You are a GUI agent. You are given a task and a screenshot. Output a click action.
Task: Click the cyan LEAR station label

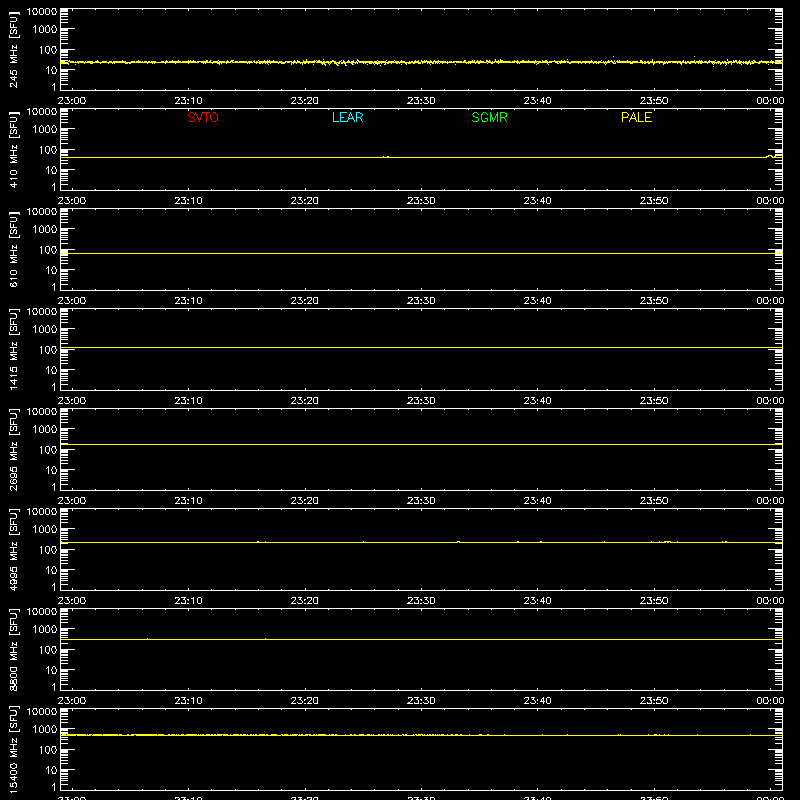[x=347, y=117]
